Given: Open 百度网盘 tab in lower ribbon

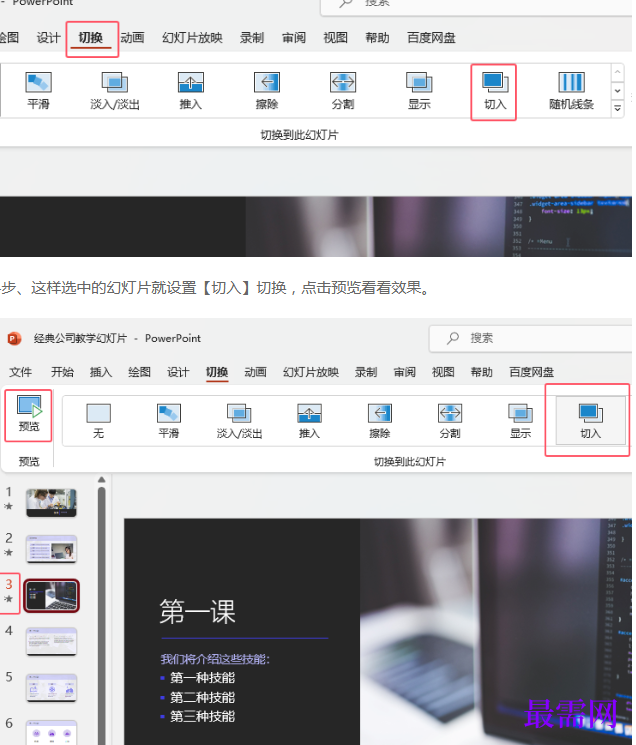Looking at the screenshot, I should pos(532,372).
